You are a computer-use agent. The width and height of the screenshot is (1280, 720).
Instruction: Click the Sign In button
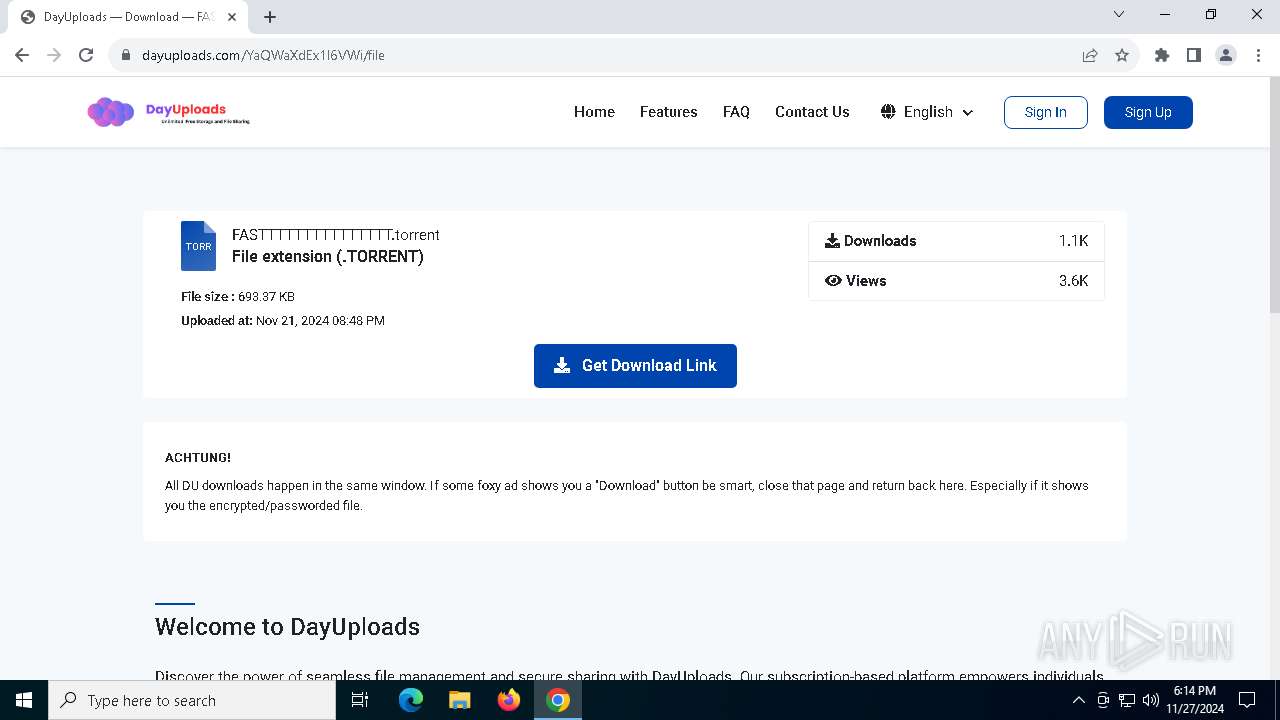coord(1046,112)
